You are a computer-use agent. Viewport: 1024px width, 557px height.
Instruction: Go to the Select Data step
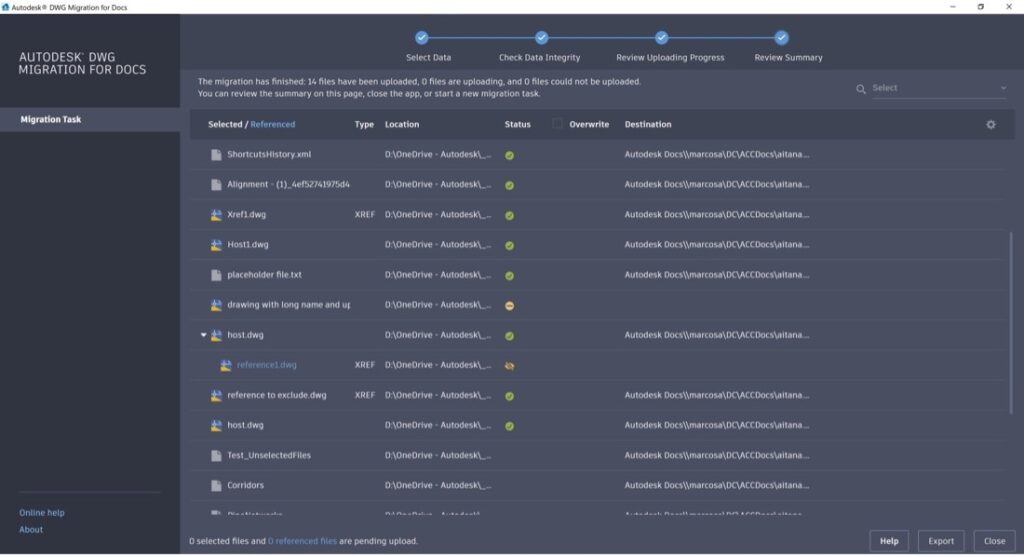point(421,38)
